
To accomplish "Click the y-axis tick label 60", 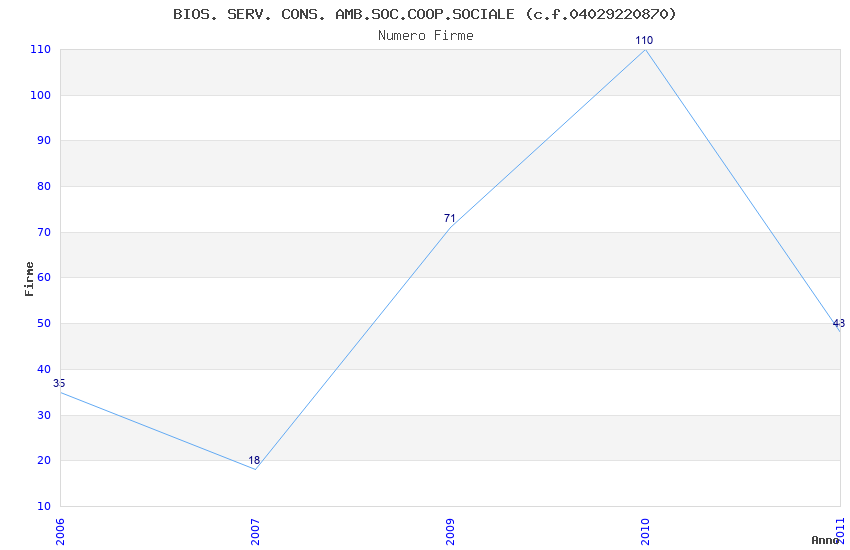I will (x=44, y=277).
